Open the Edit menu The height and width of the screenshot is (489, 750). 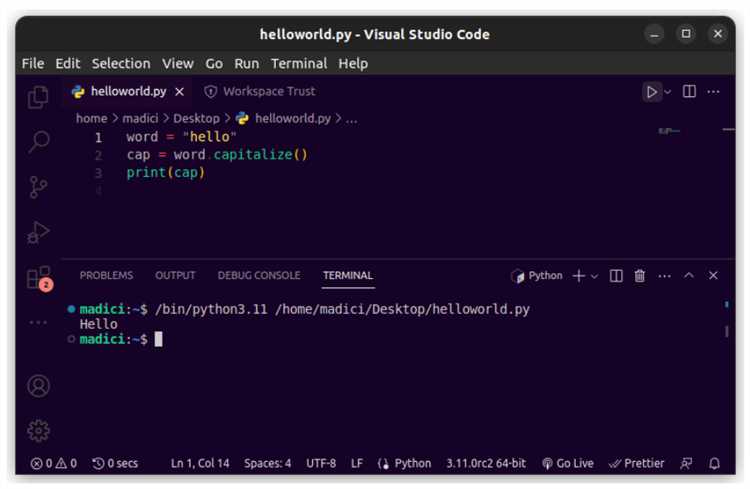67,63
